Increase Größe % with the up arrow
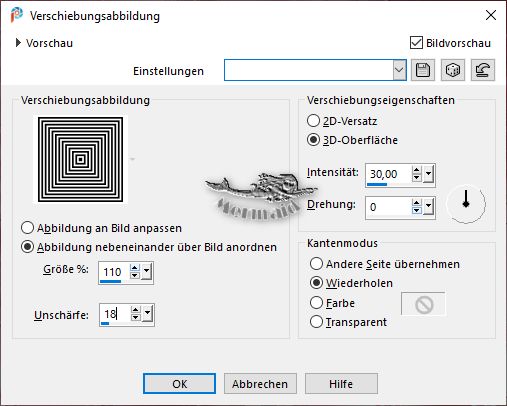The image size is (507, 406). 134,268
